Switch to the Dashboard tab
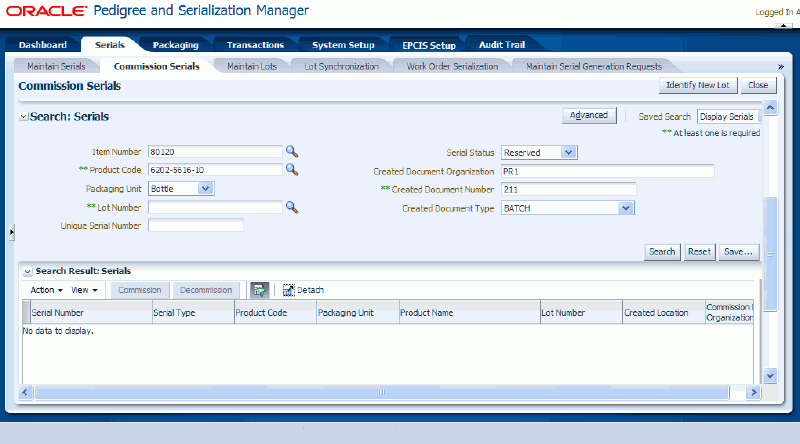800x444 pixels. pos(43,45)
